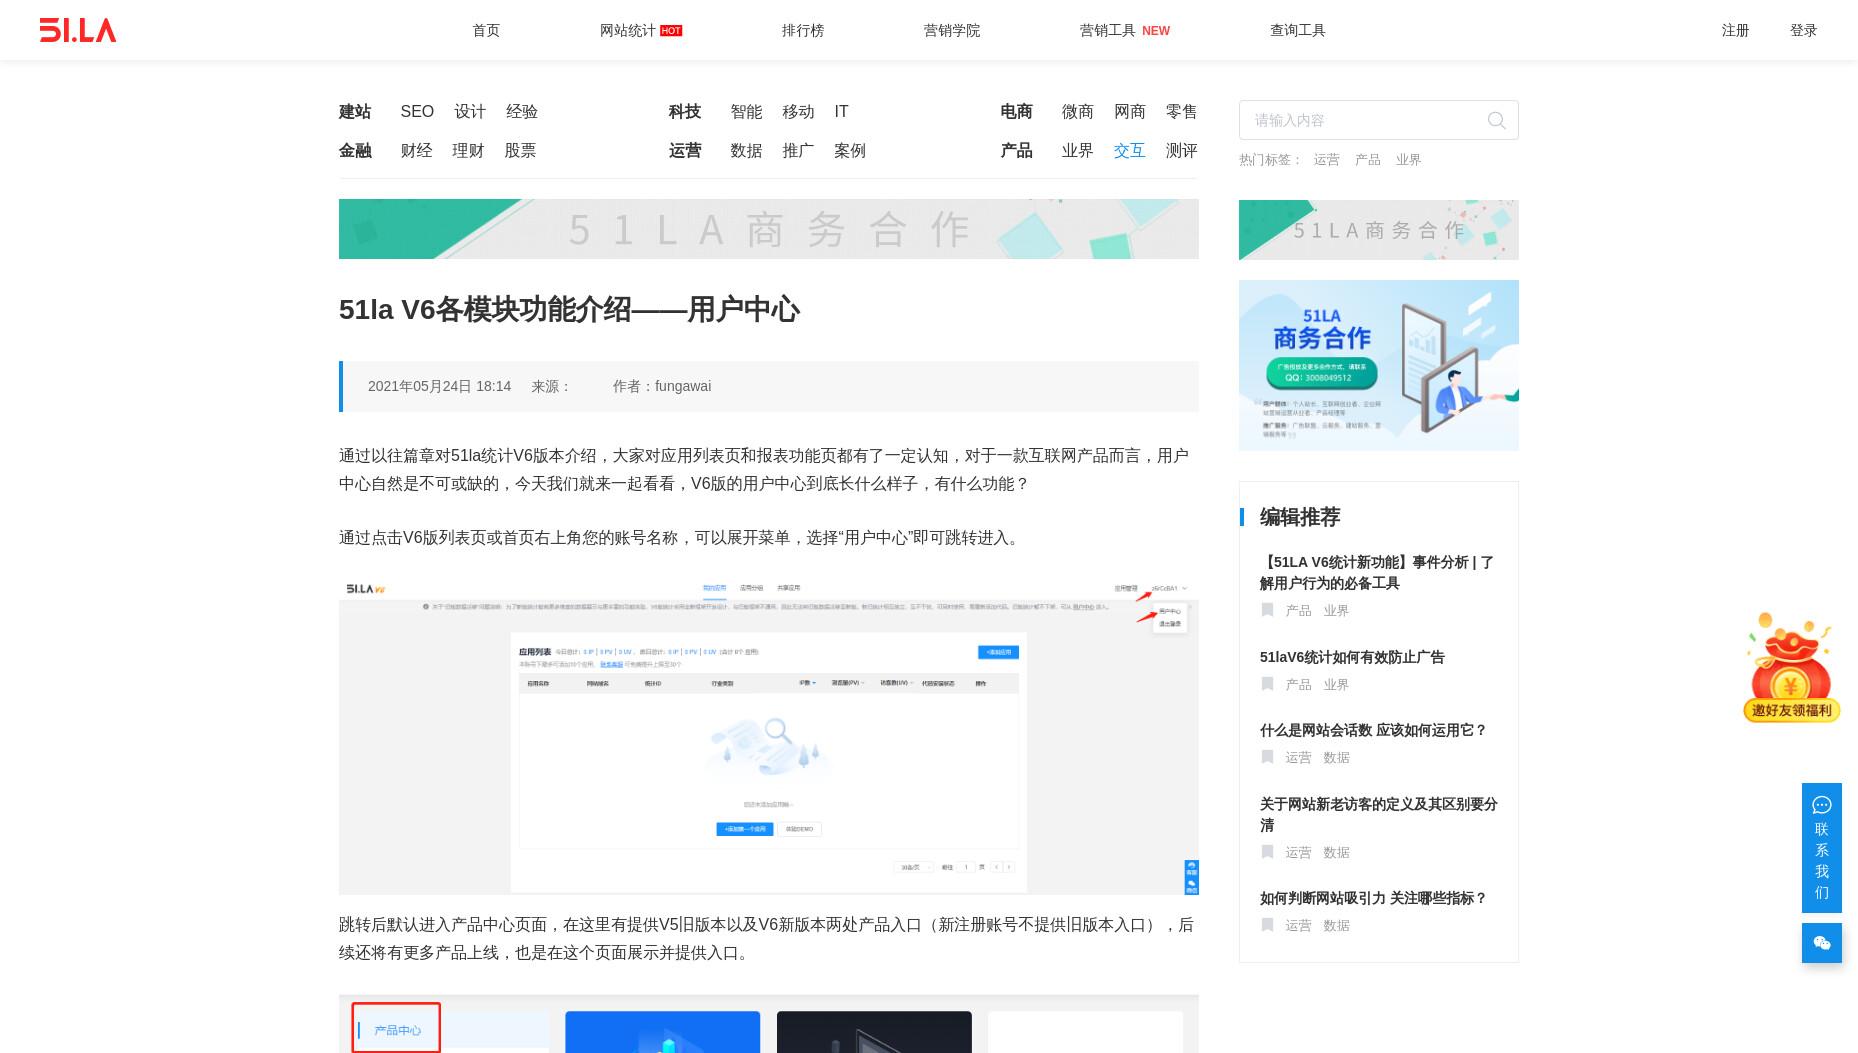The image size is (1858, 1053).
Task: Select the 经验 category
Action: tap(522, 112)
